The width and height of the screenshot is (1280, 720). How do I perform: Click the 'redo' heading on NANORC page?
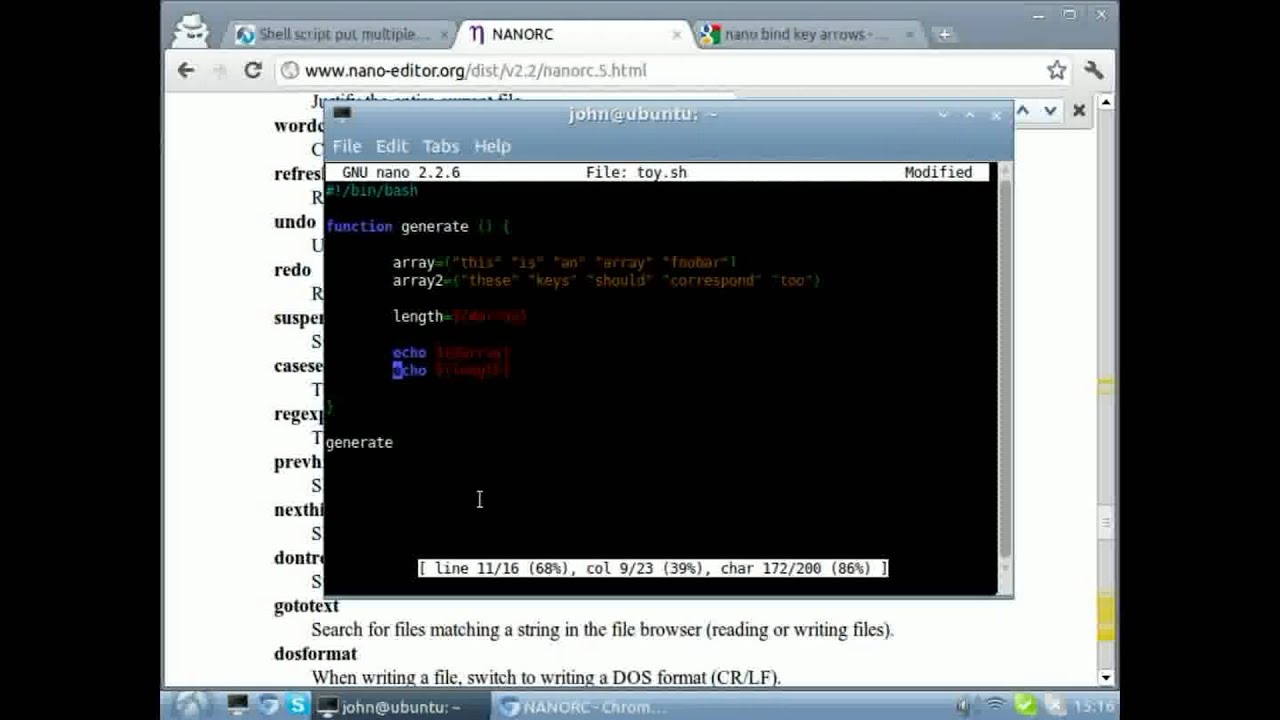(292, 270)
